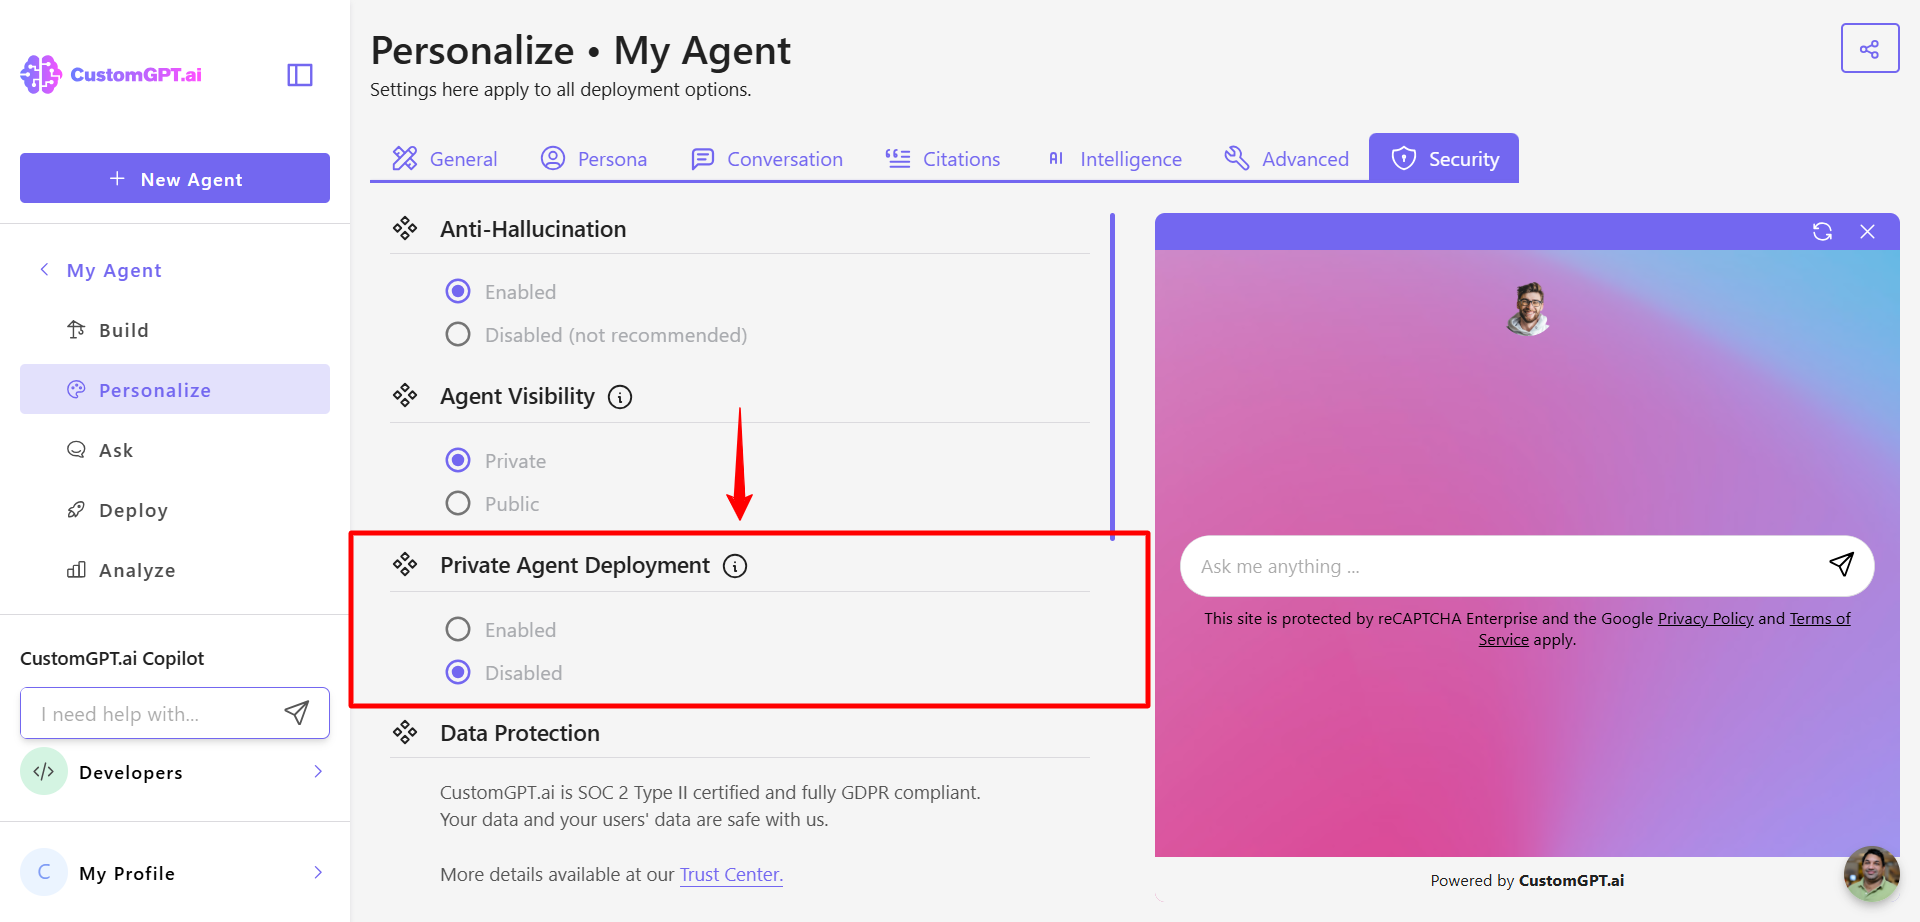
Task: Open Analyze in the sidebar
Action: click(x=175, y=570)
